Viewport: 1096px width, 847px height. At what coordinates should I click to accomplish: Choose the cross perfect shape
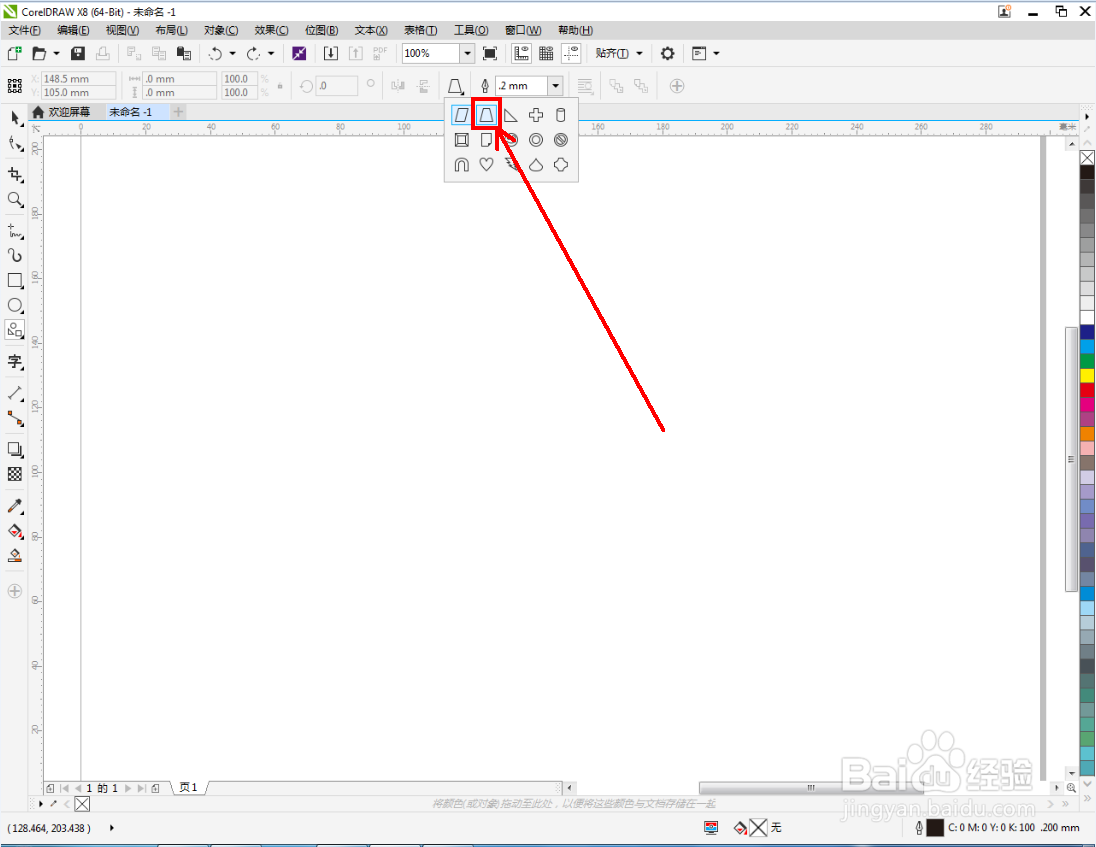tap(536, 115)
